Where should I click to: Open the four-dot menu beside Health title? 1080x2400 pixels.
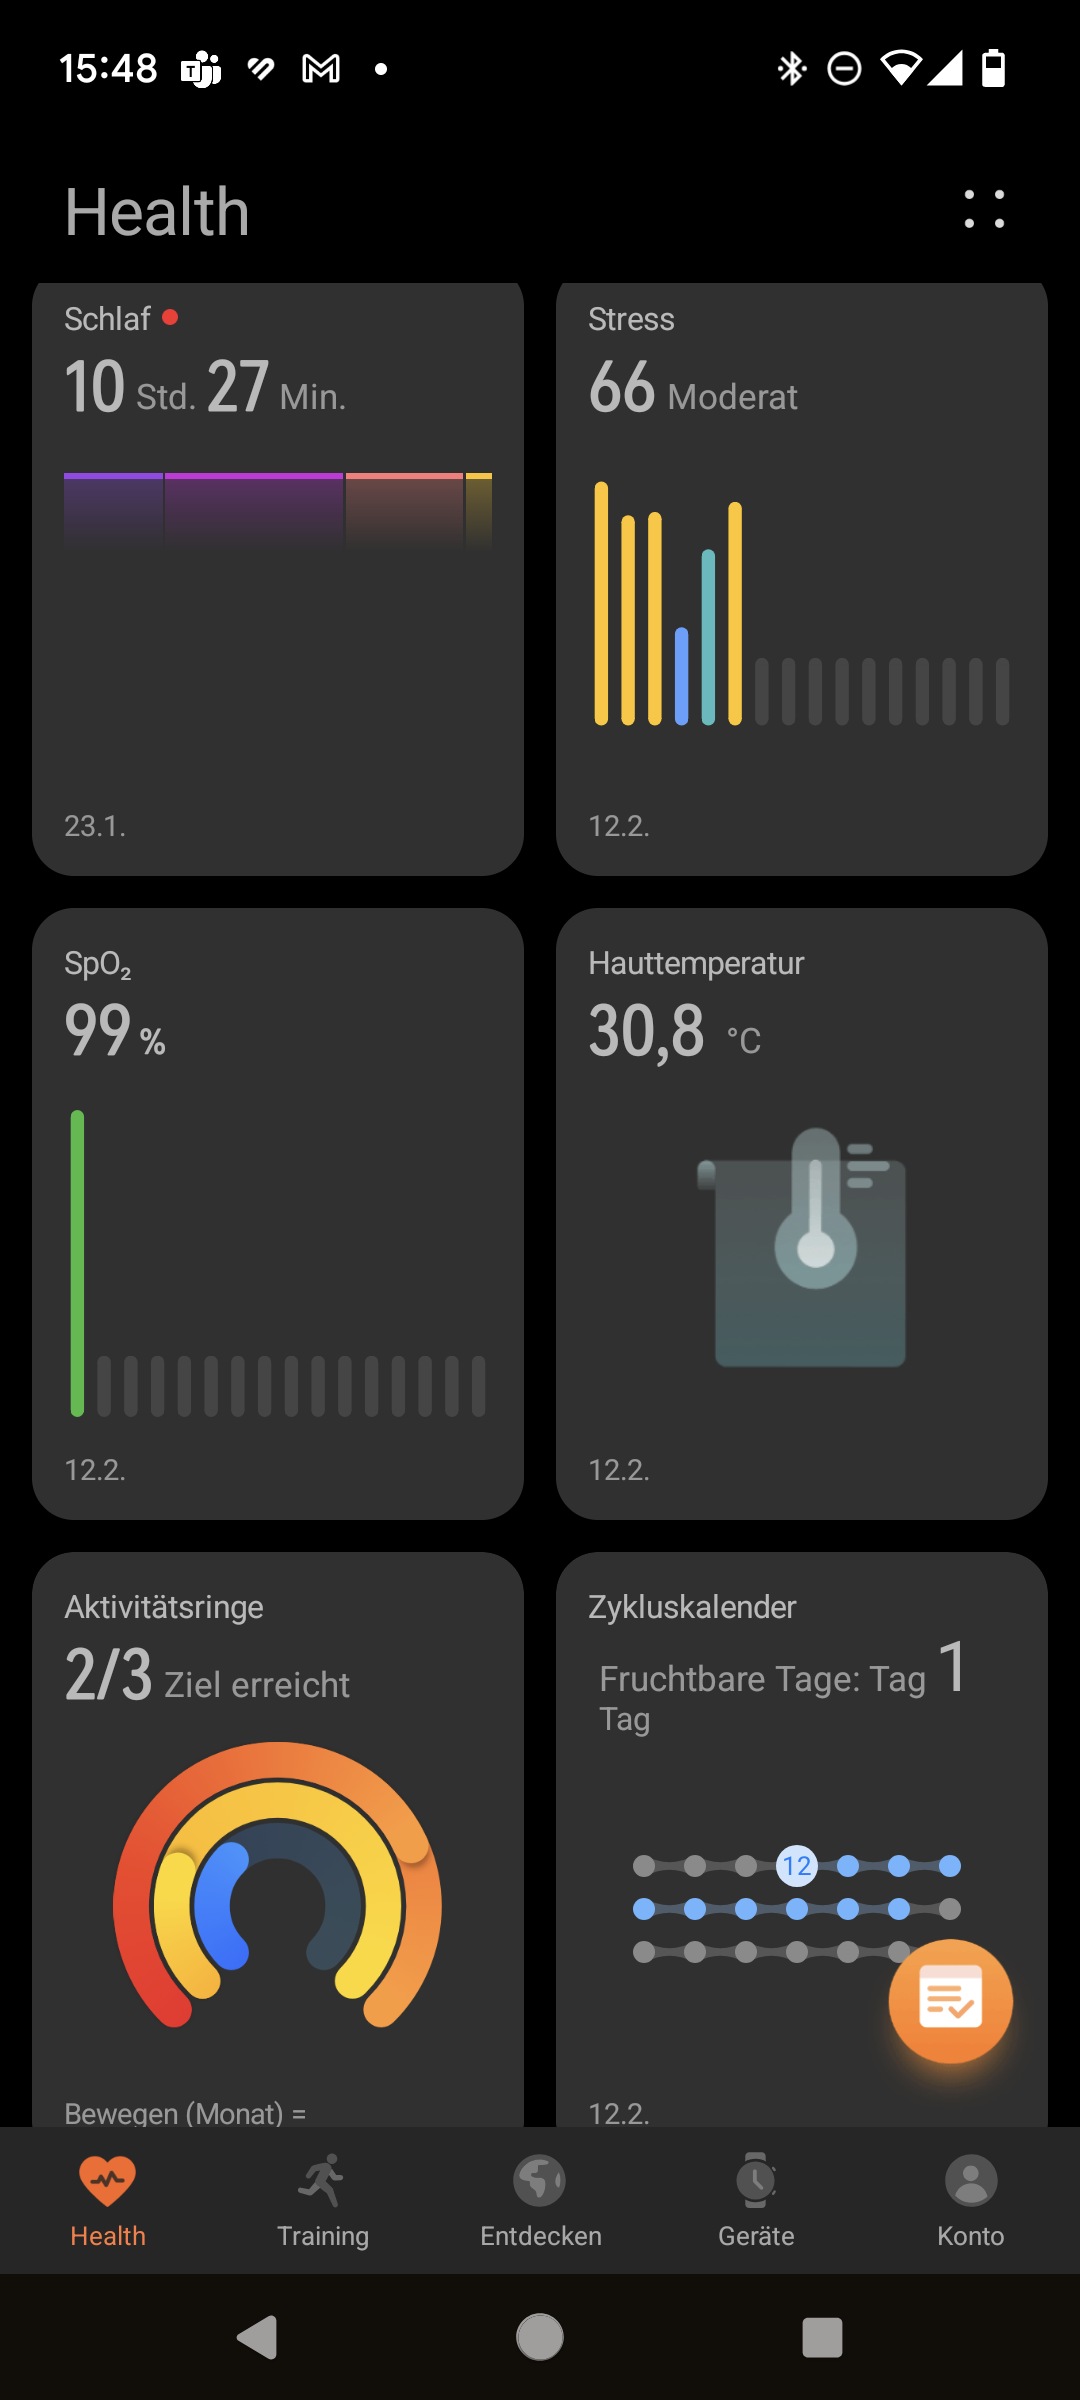pos(984,209)
